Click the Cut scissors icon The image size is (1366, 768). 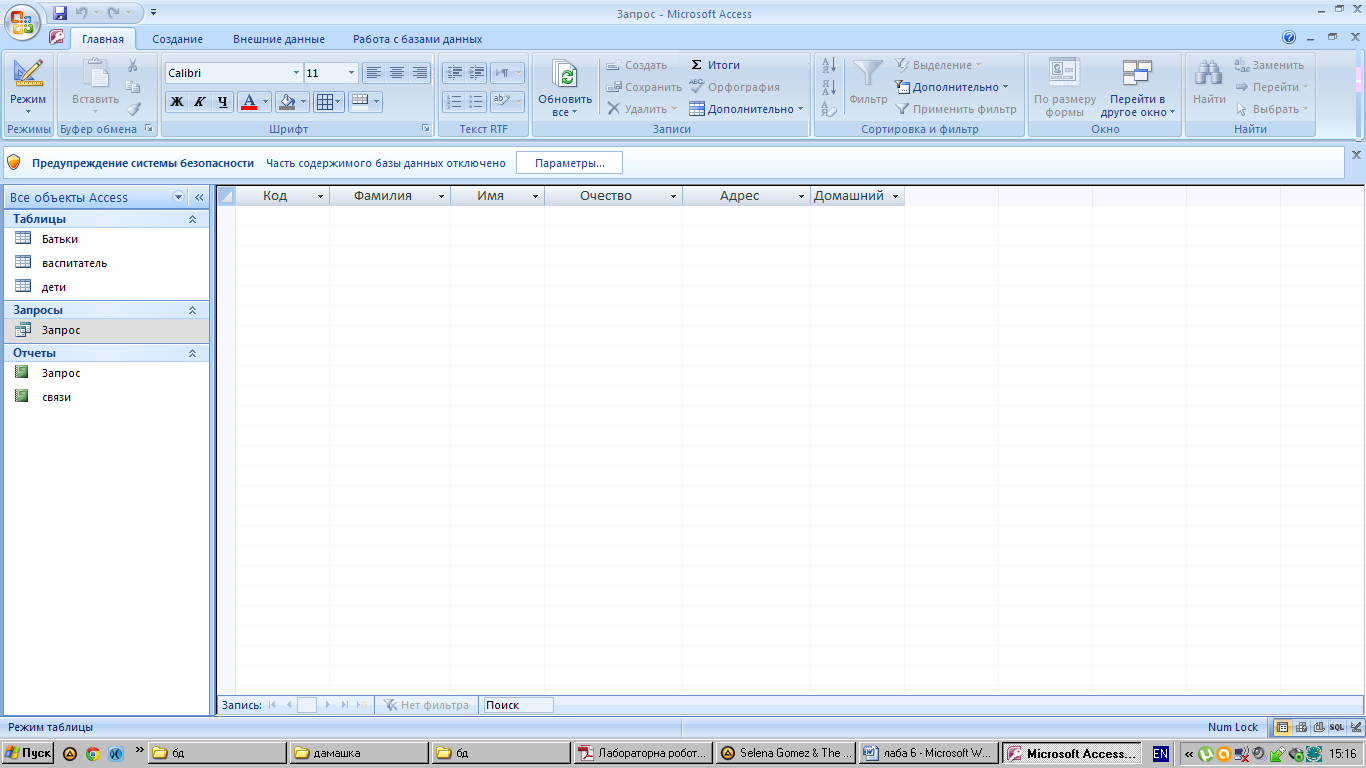click(133, 66)
